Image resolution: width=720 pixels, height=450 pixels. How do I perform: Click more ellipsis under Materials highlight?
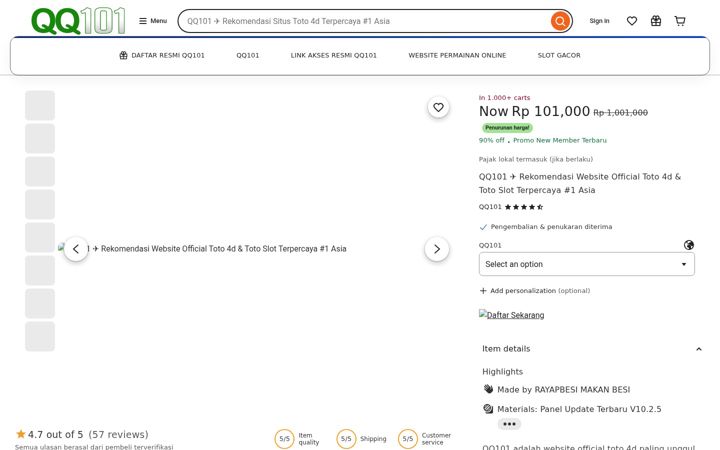tap(509, 424)
